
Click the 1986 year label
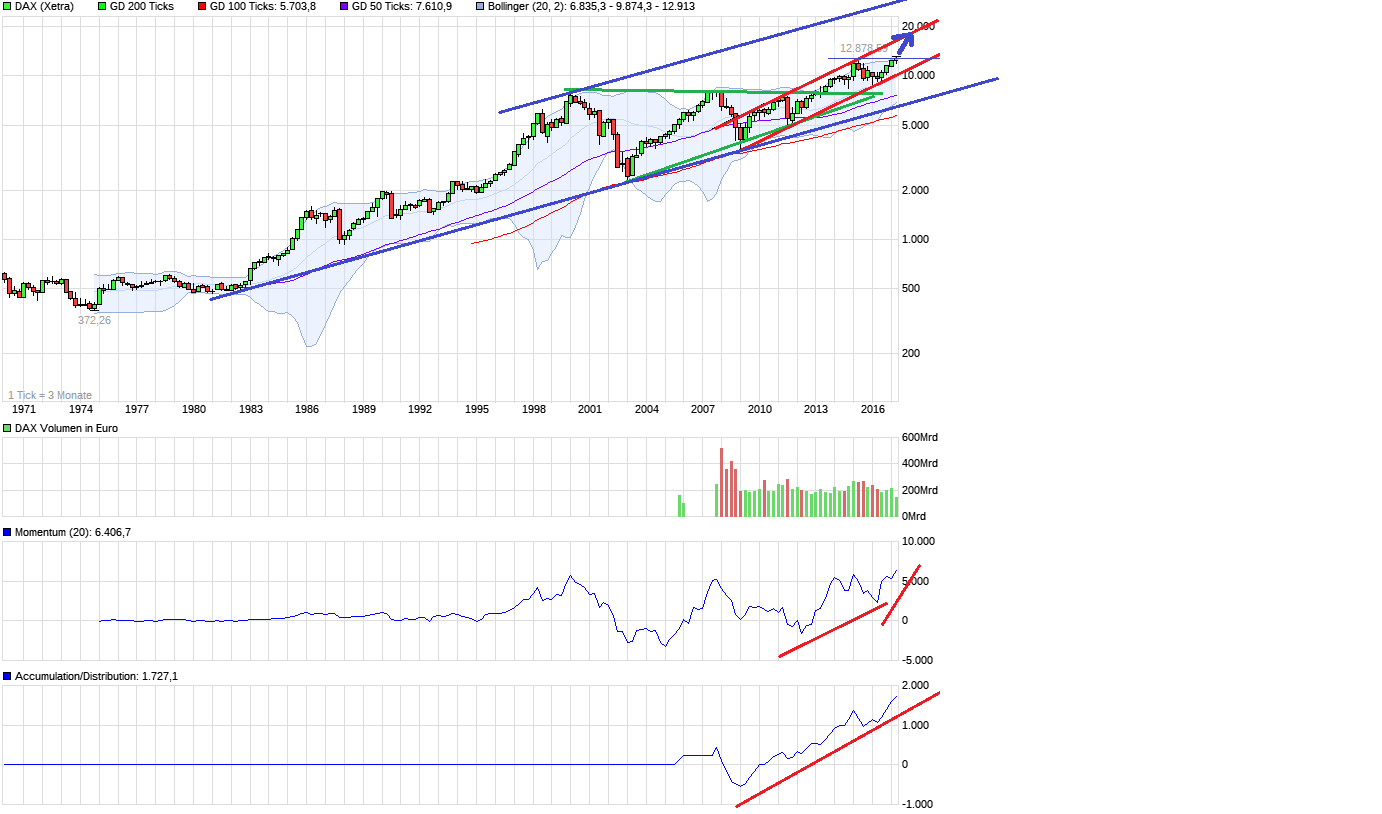307,409
